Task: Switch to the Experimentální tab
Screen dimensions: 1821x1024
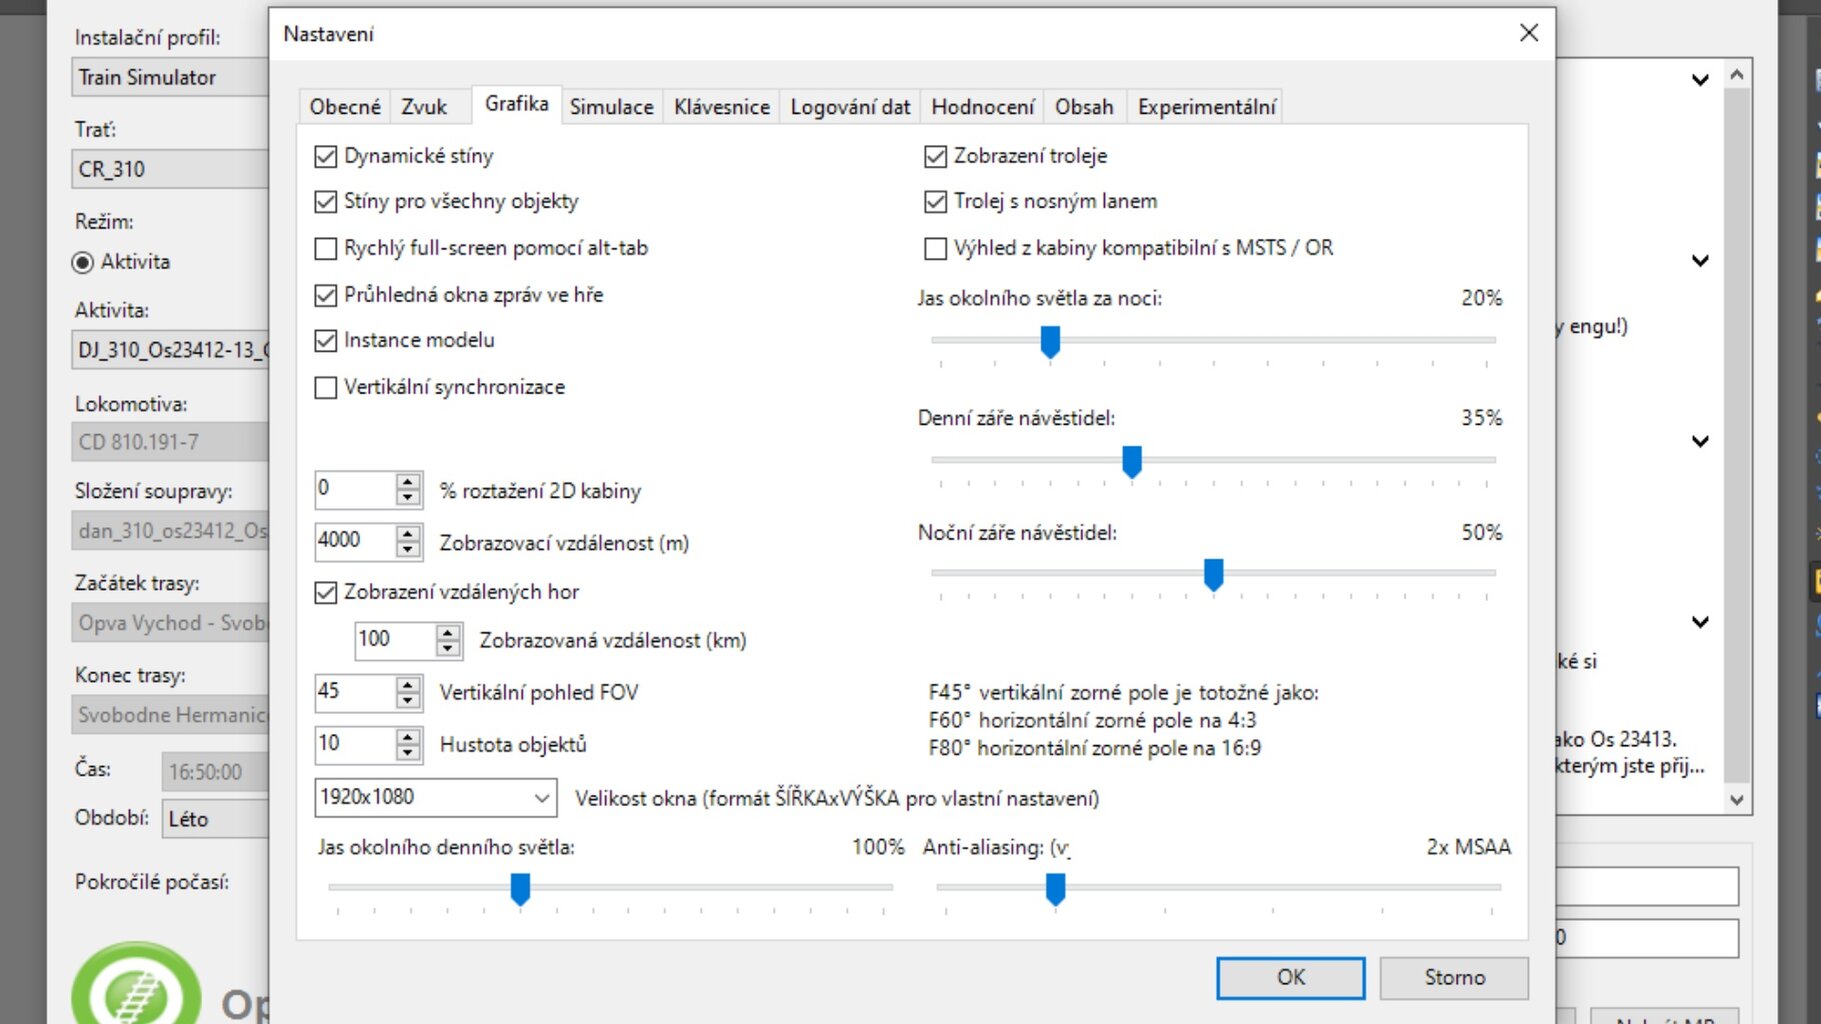Action: pos(1206,107)
